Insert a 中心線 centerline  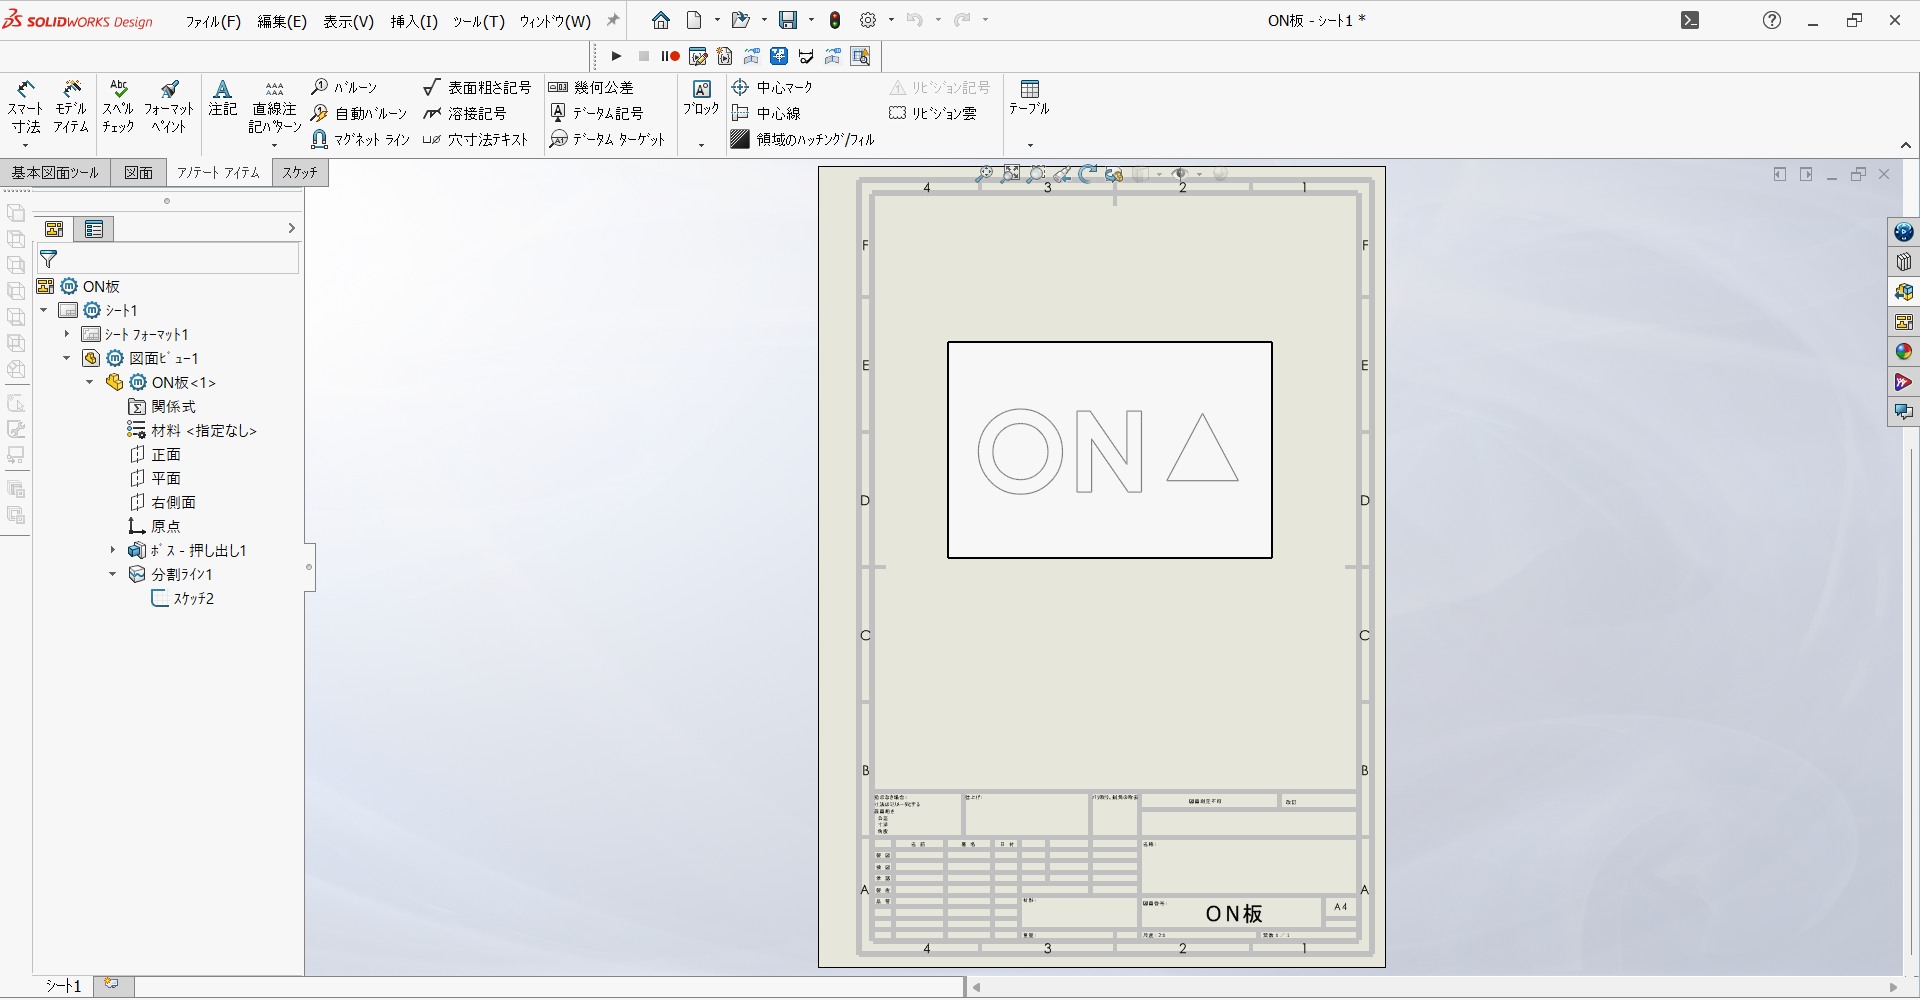pos(766,114)
